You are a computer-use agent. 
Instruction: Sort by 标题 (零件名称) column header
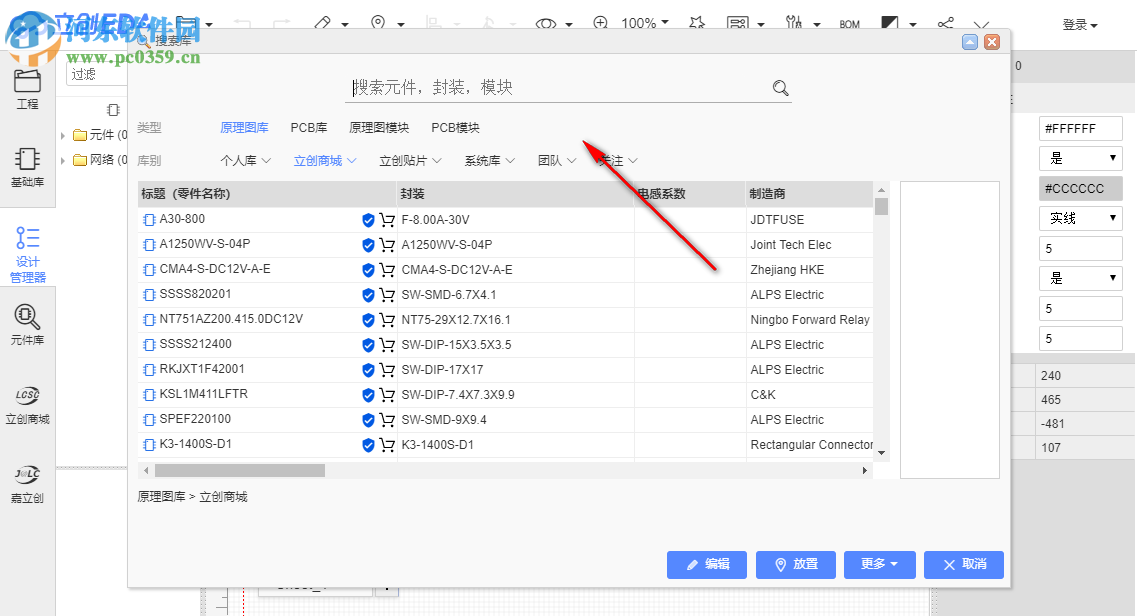pos(268,194)
